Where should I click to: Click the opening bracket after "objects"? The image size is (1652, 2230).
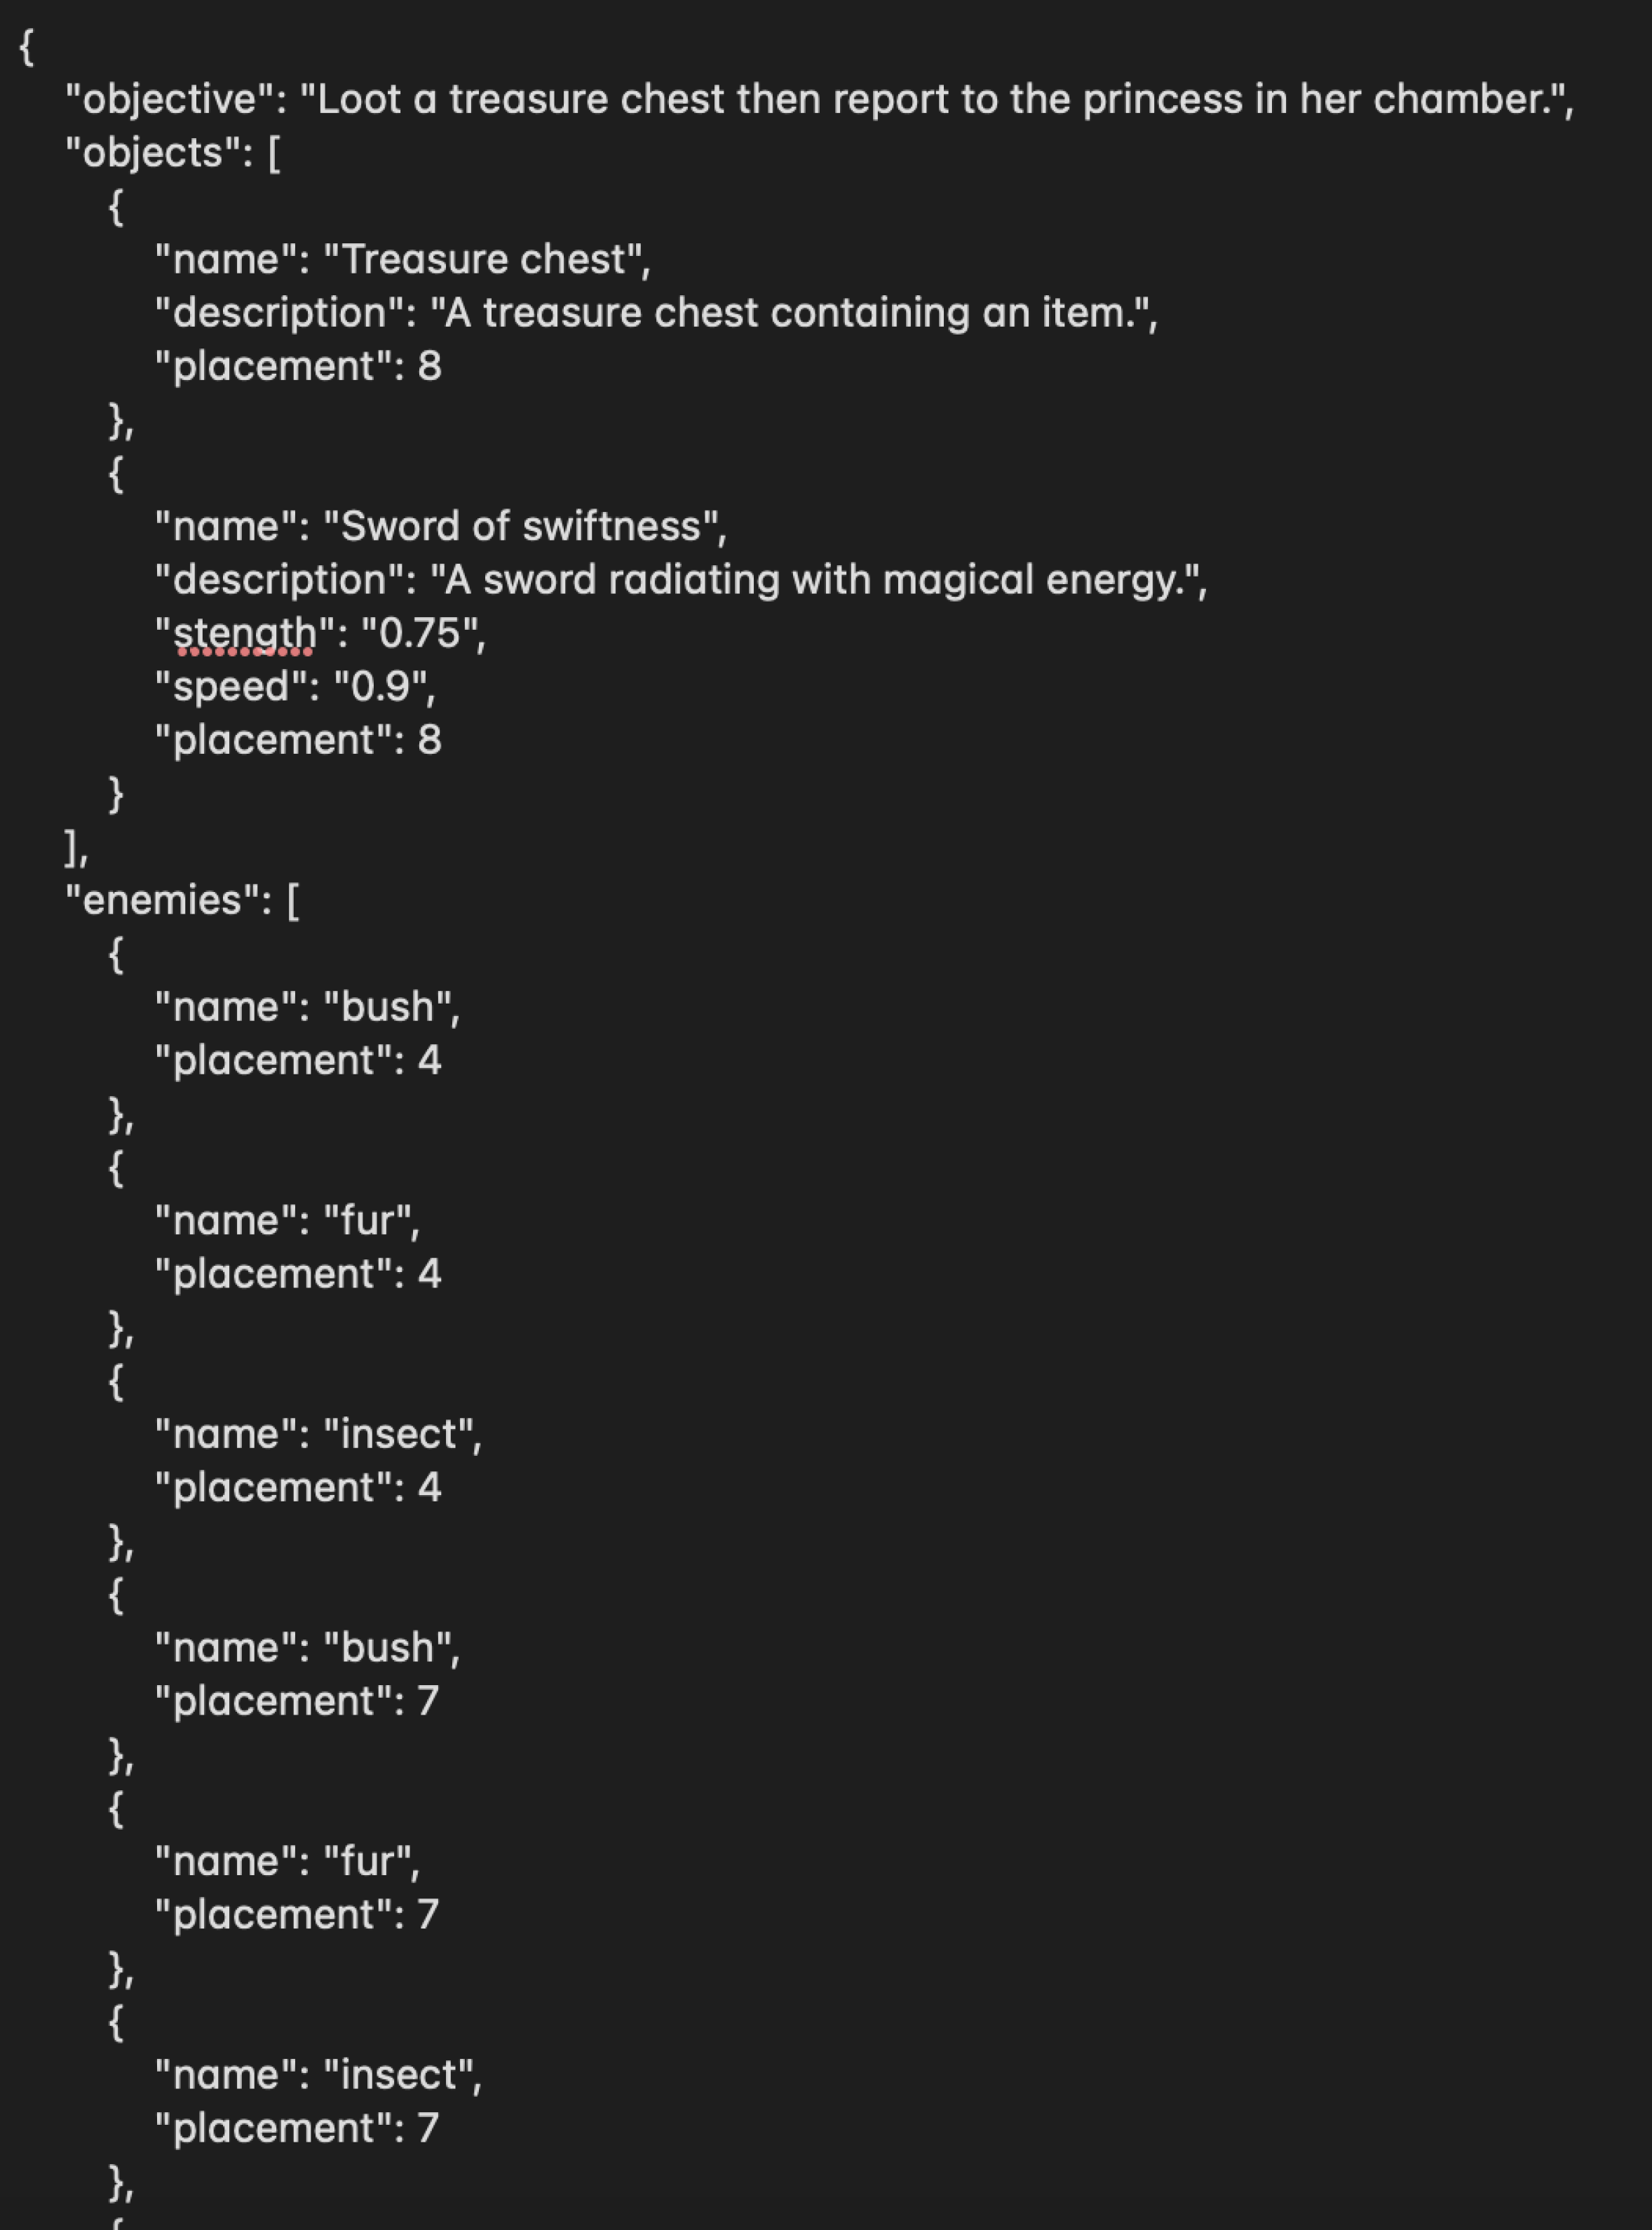coord(274,154)
